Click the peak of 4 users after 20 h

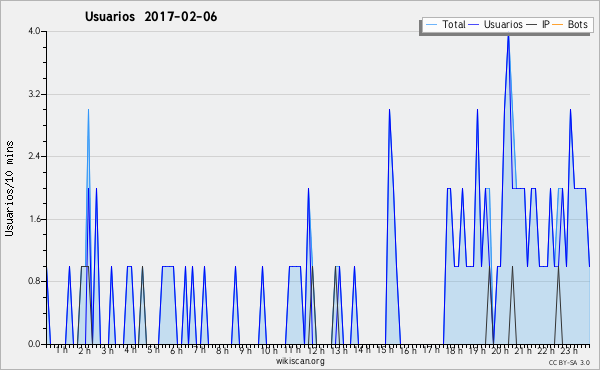coord(508,35)
